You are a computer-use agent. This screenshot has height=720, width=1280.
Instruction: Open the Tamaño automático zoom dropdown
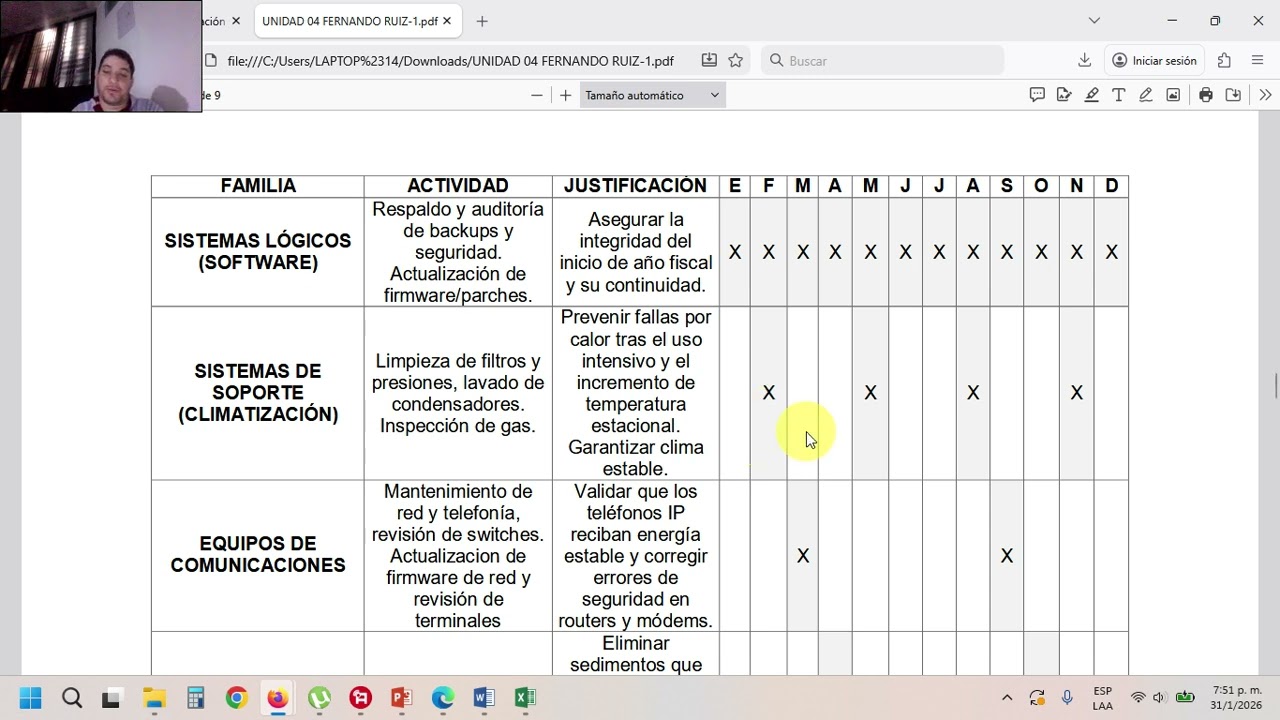pos(652,95)
